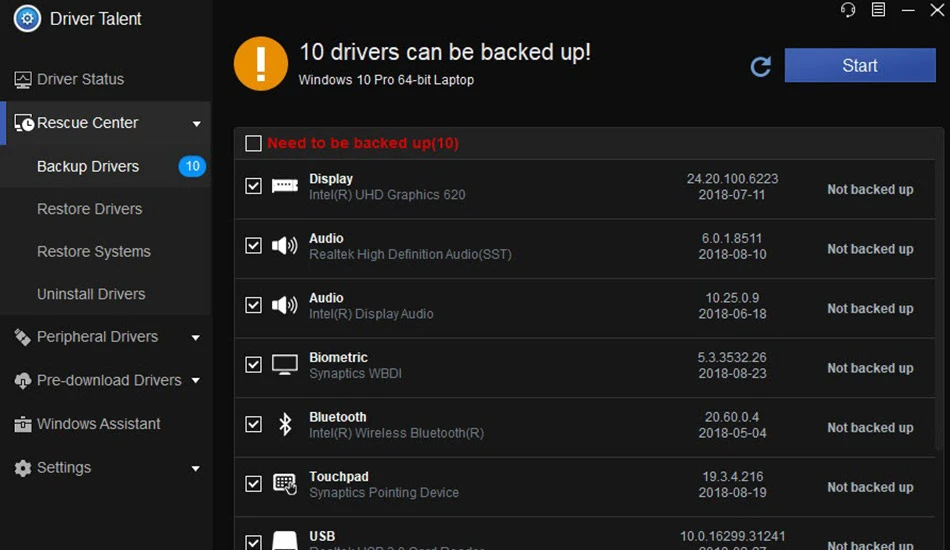Open the support headset icon

click(x=848, y=10)
